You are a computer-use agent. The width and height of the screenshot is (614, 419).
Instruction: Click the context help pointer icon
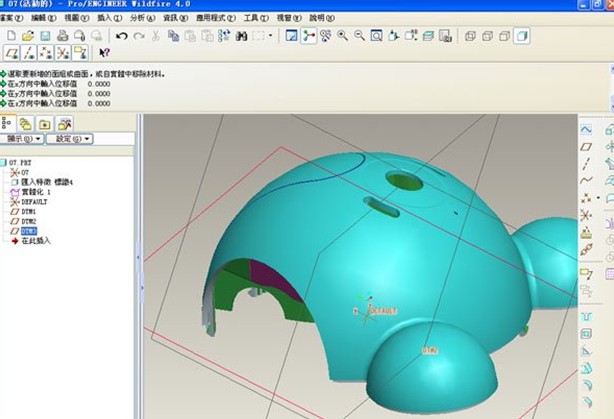point(104,52)
